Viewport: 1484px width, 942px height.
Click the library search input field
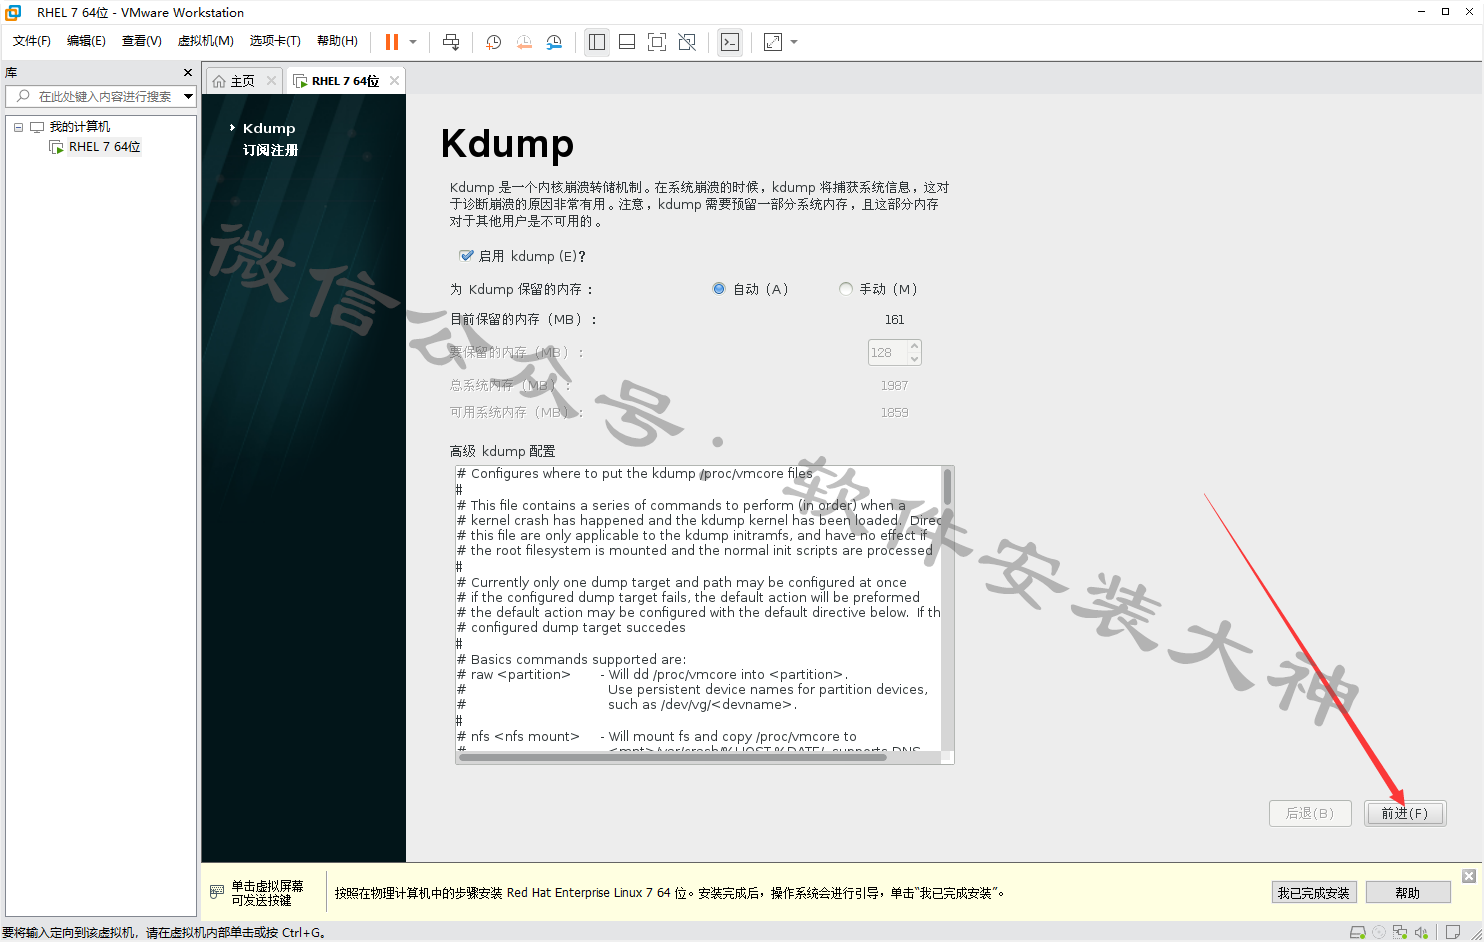click(x=103, y=96)
